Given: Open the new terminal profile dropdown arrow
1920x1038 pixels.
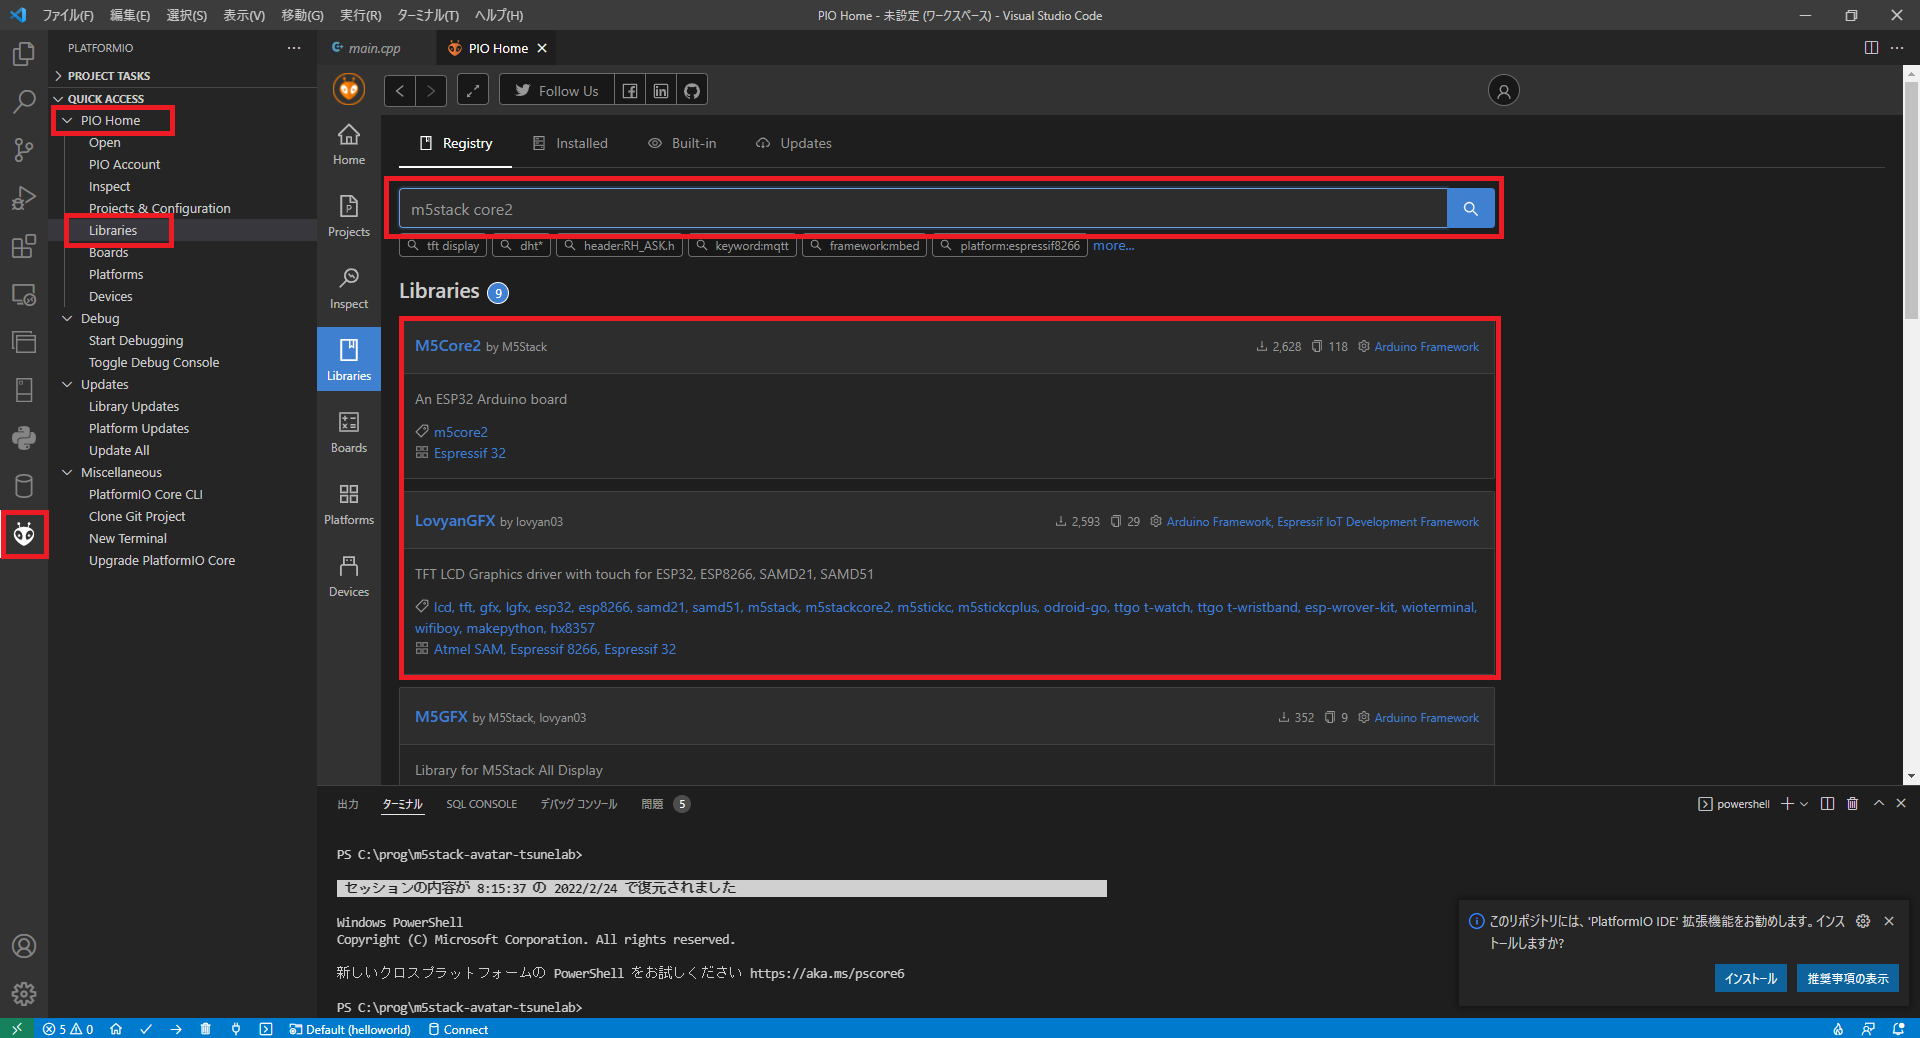Looking at the screenshot, I should pos(1804,804).
